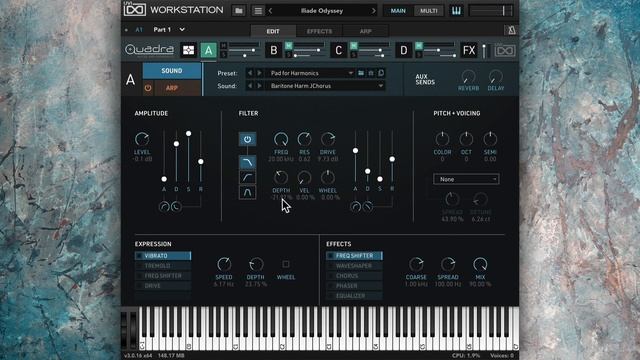Click the DELAY aux send knob
Screen dimensions: 640x360
496,76
